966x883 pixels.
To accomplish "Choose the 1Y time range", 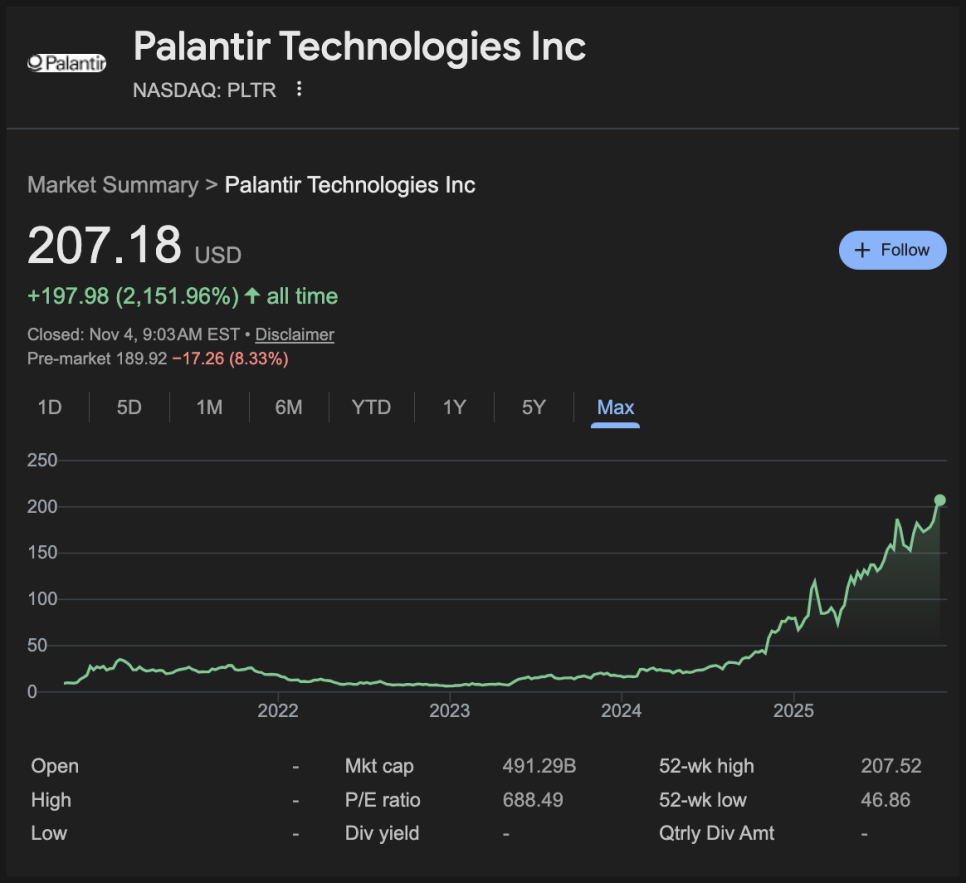I will click(454, 407).
